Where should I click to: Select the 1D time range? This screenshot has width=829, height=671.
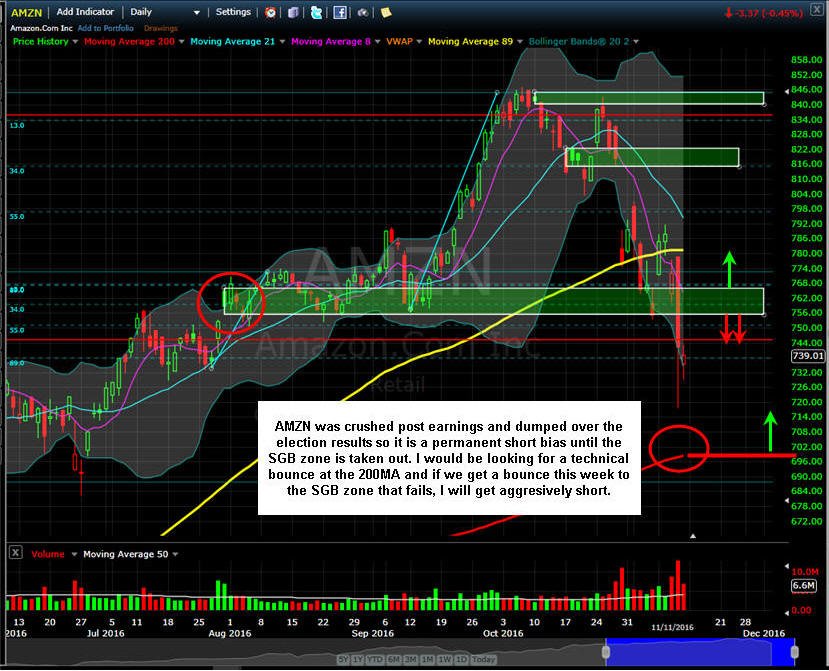[x=461, y=659]
